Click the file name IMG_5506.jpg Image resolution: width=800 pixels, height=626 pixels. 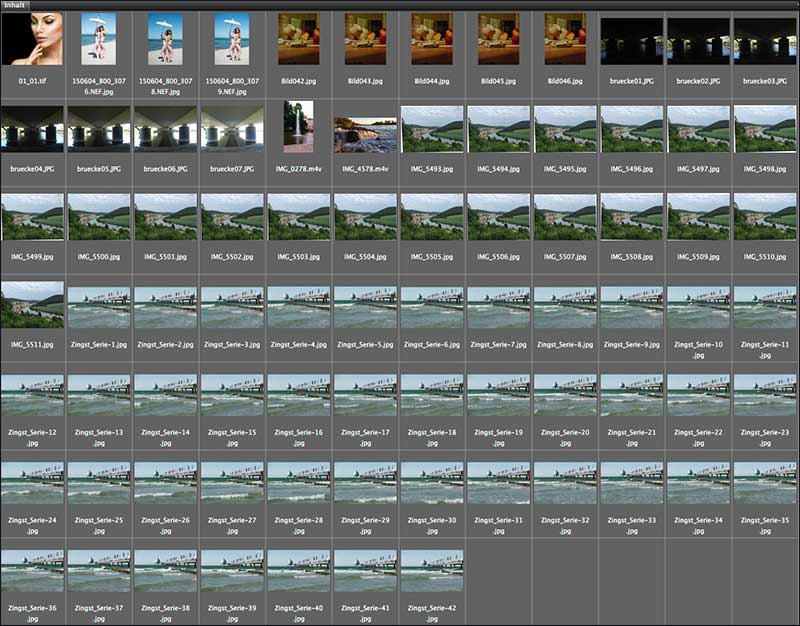point(498,257)
